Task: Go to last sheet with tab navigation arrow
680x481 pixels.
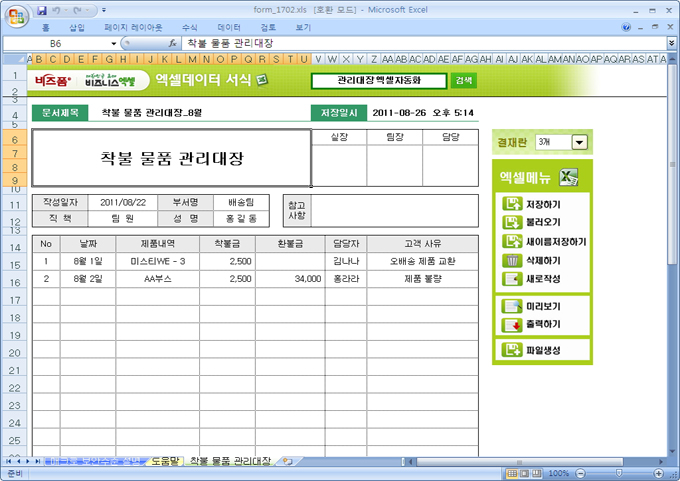Action: tap(37, 461)
